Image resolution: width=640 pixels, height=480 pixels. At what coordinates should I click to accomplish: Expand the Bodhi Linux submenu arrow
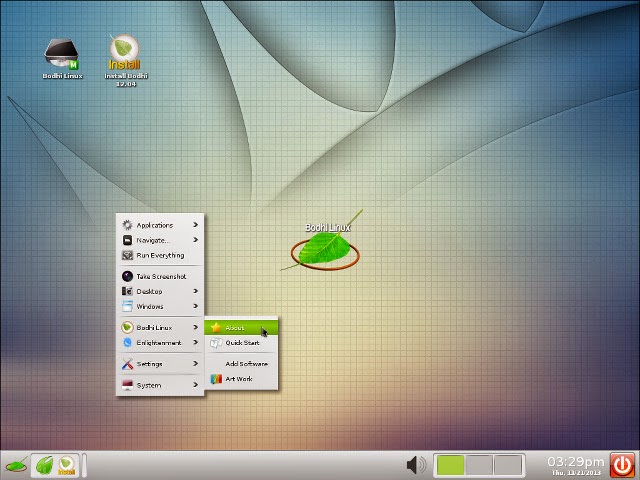coord(196,327)
